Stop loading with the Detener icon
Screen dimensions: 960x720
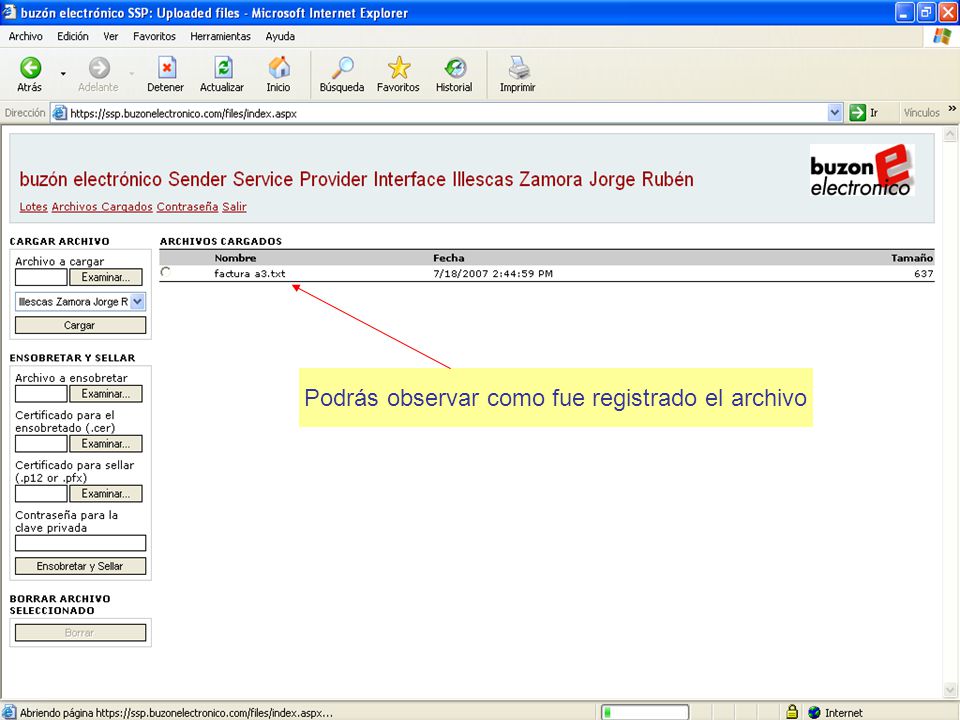click(165, 75)
